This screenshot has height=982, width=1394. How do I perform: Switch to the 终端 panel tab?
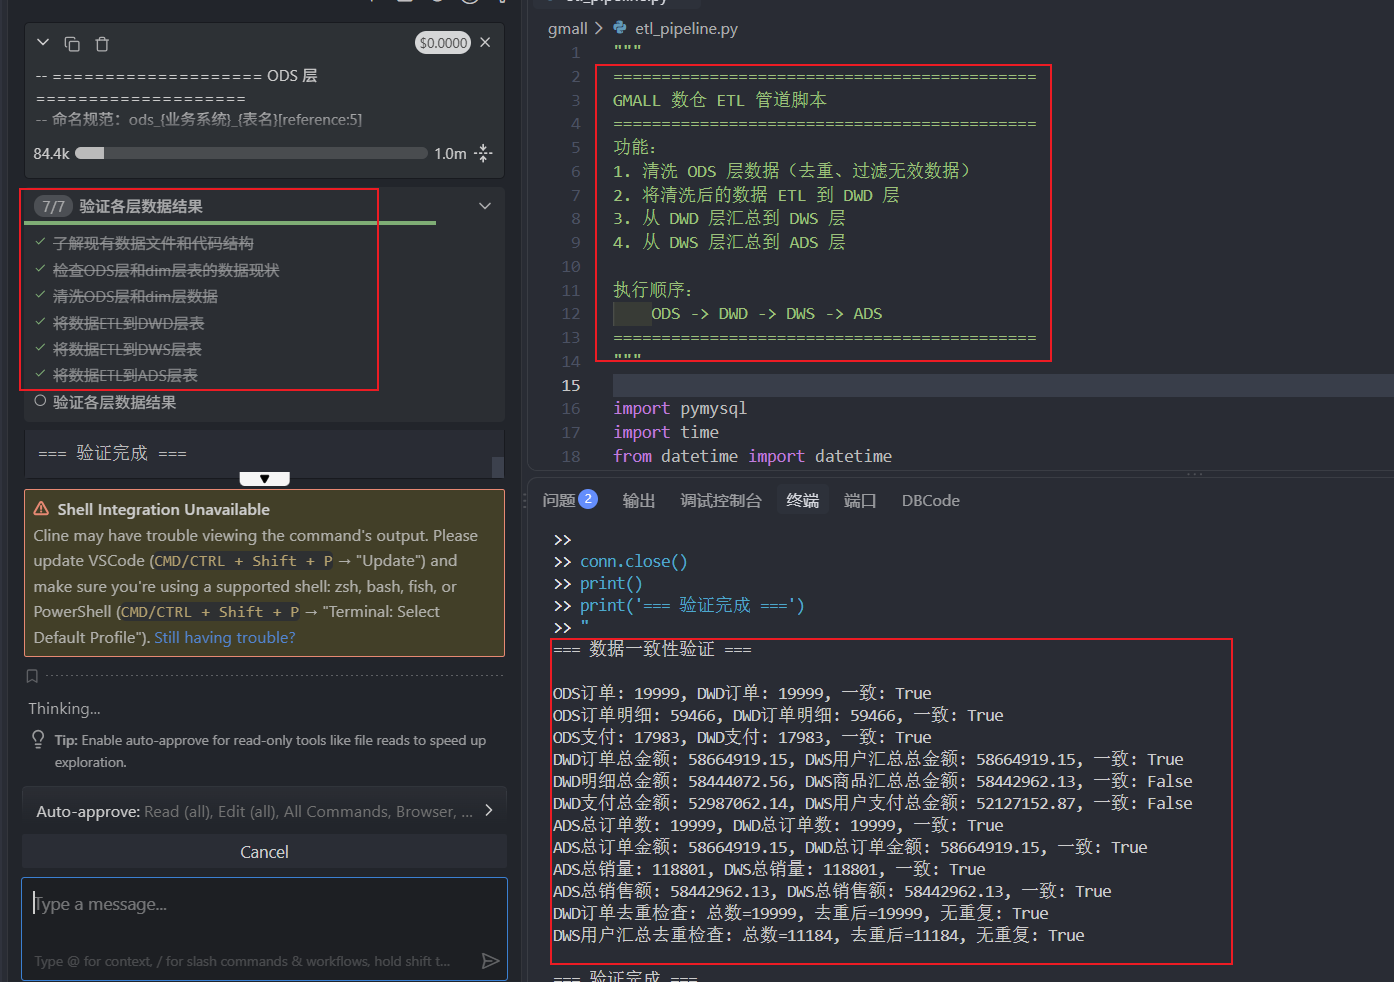pos(802,500)
